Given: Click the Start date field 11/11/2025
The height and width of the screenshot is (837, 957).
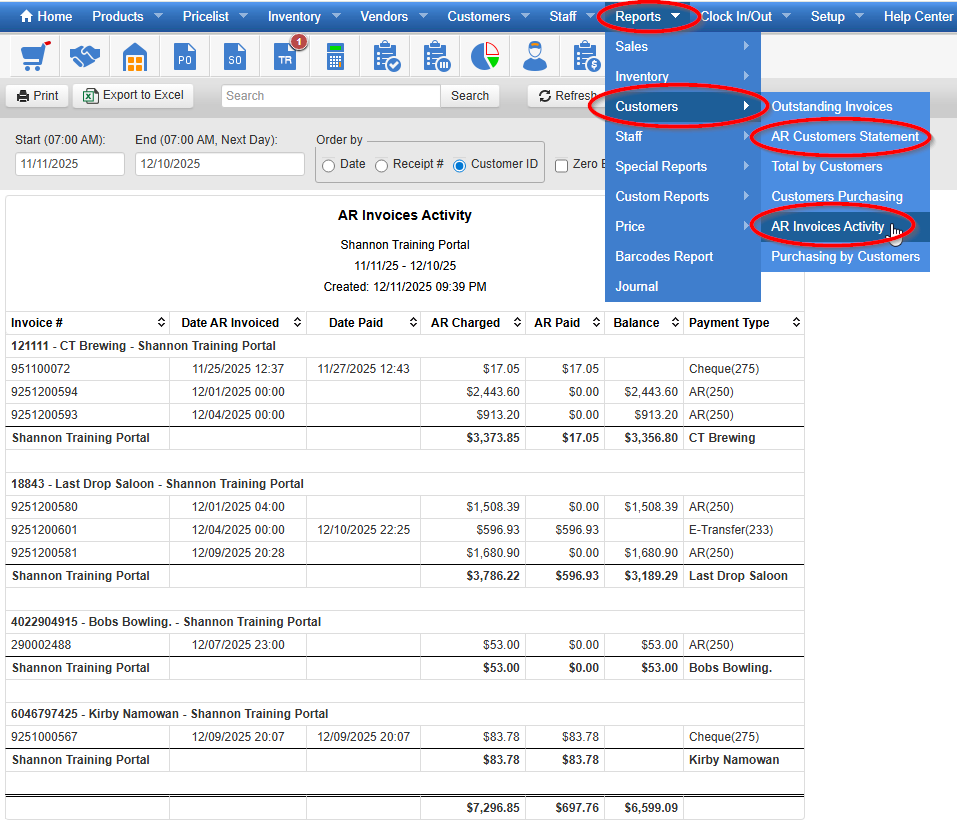Looking at the screenshot, I should tap(70, 164).
